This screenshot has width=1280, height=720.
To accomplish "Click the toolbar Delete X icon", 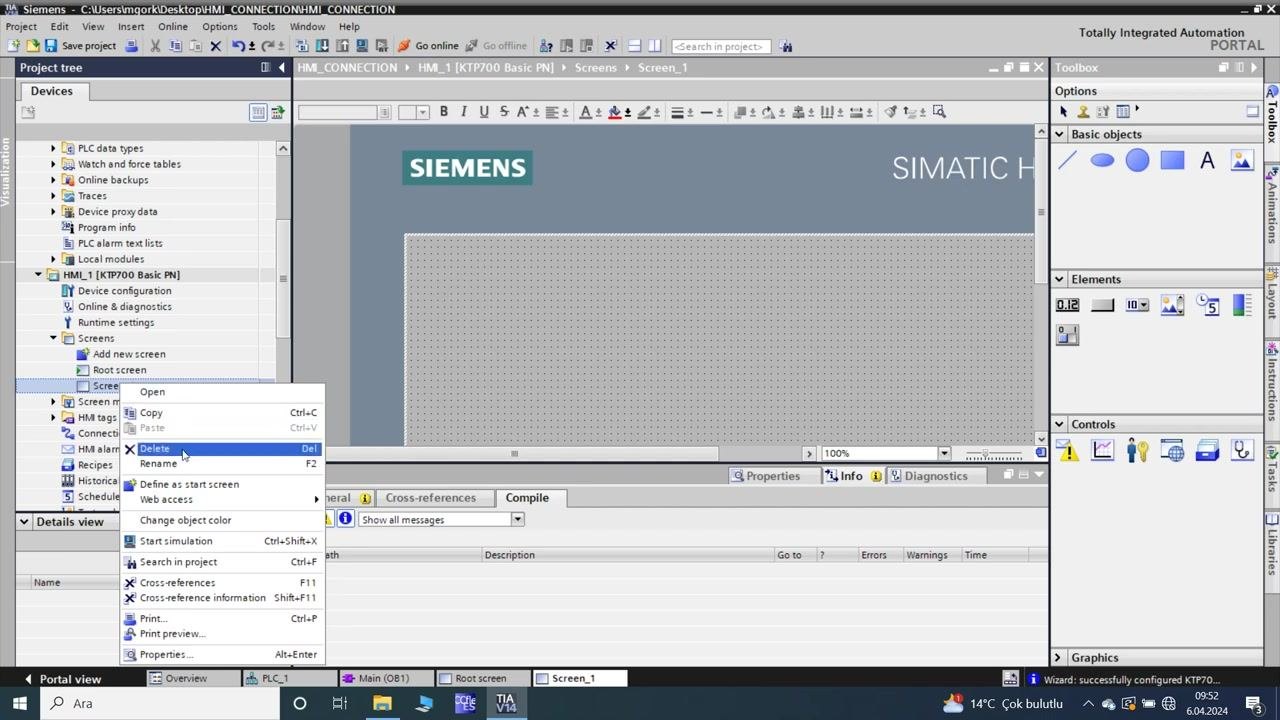I will 215,46.
